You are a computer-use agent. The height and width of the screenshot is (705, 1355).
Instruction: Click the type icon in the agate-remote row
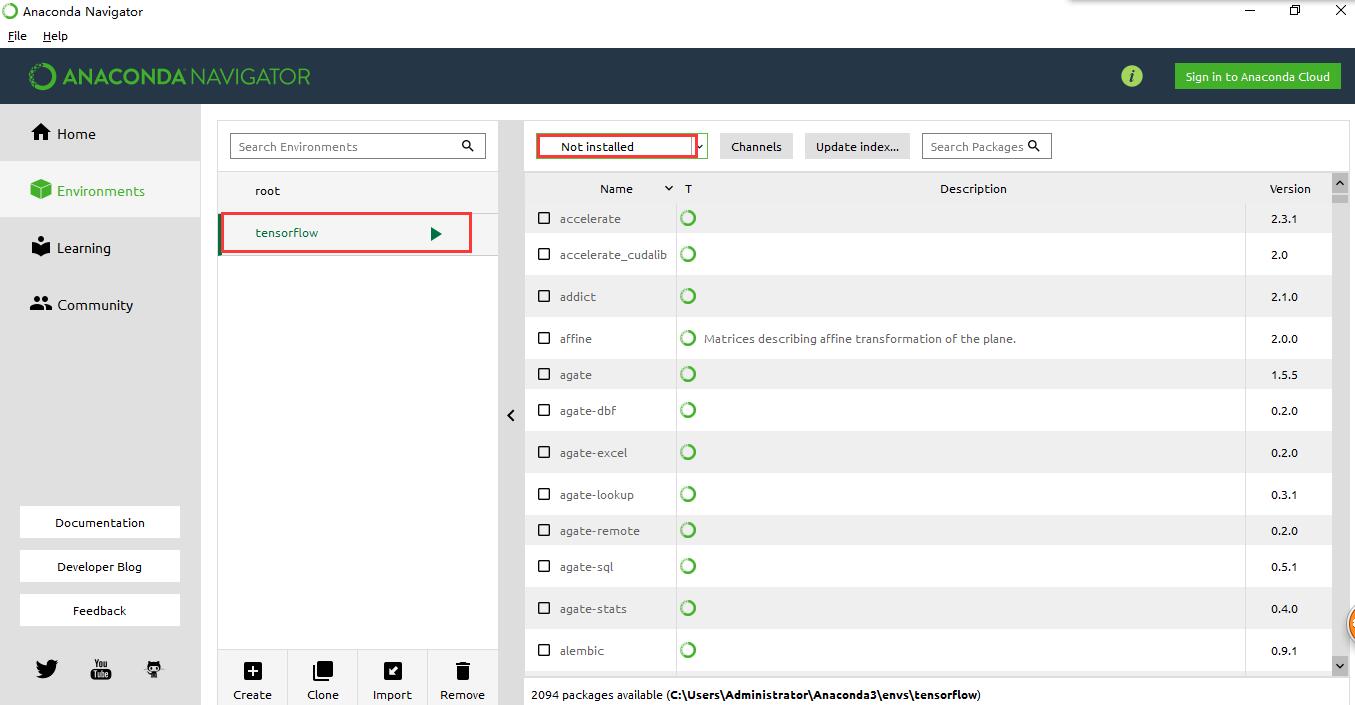click(688, 530)
